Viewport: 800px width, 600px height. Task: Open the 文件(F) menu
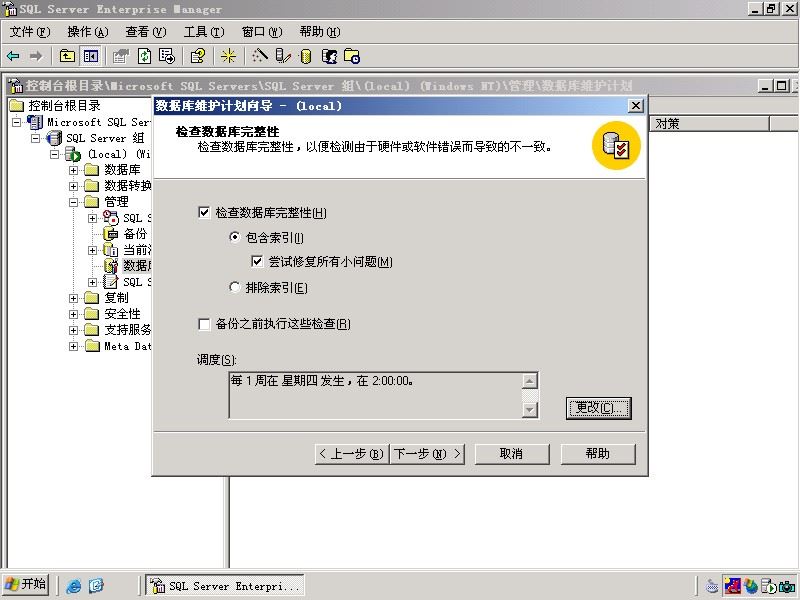(30, 32)
